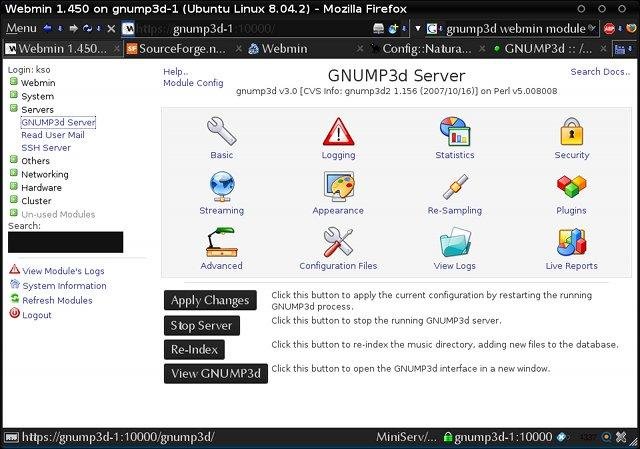640x449 pixels.
Task: Click the System Information sidebar icon
Action: point(15,285)
